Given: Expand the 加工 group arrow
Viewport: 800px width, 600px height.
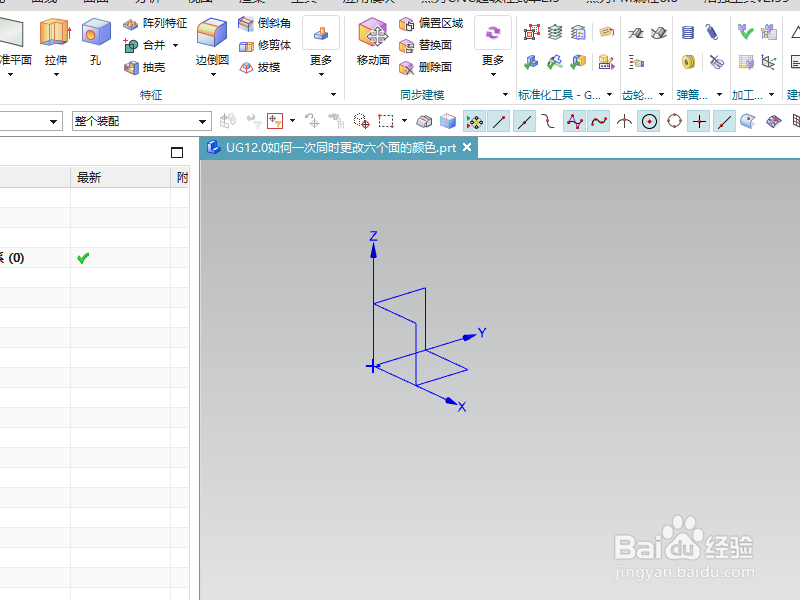Looking at the screenshot, I should (x=771, y=94).
